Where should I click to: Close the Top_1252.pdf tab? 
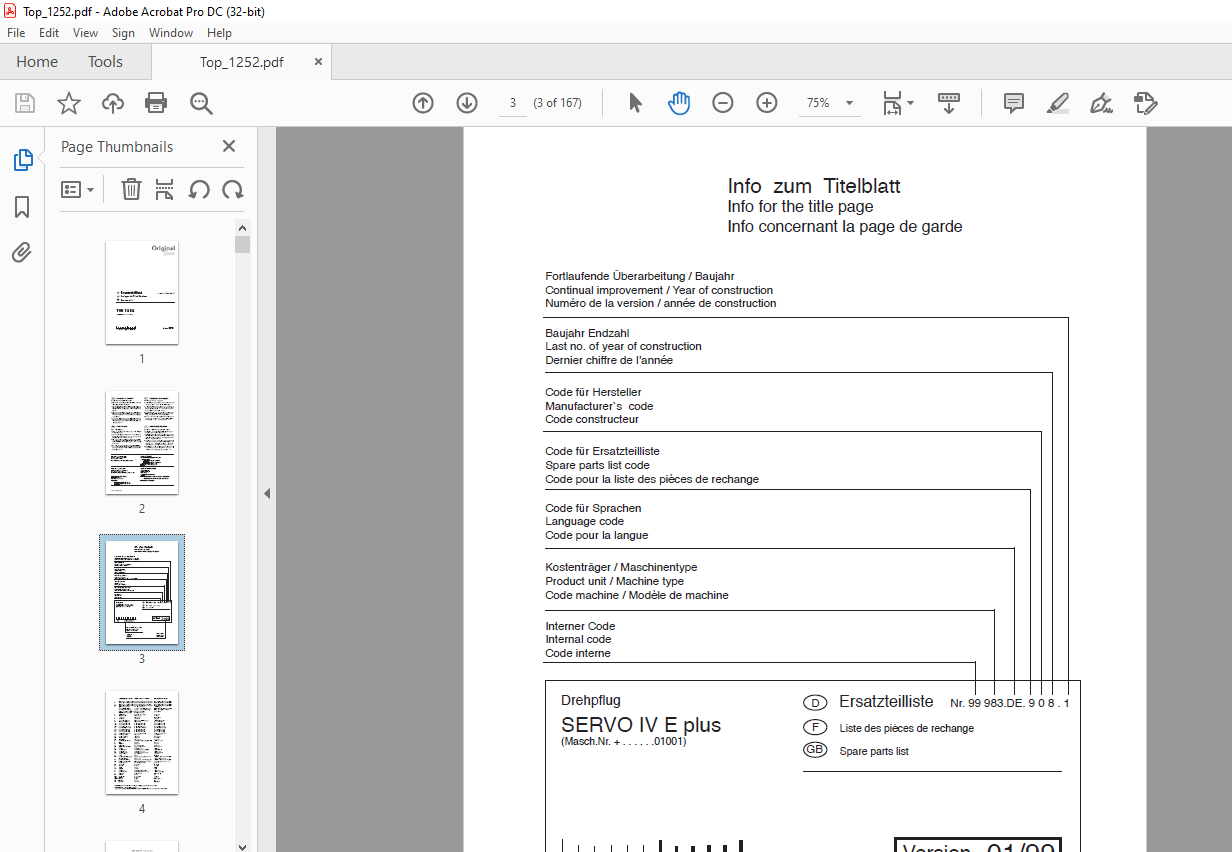click(319, 61)
